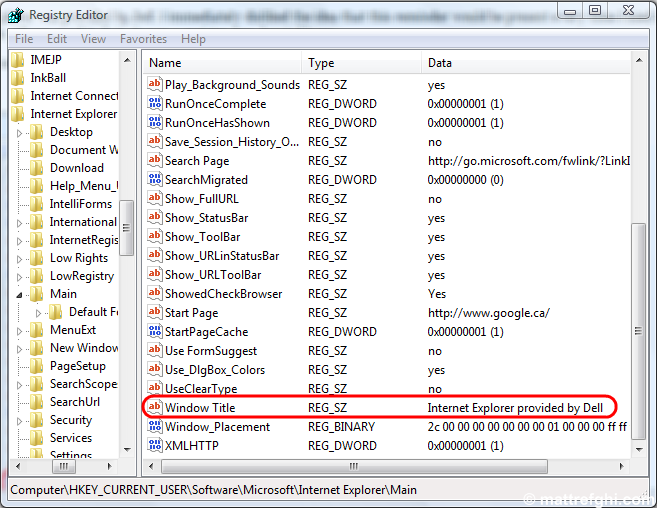Expand the Desktop key in tree
This screenshot has height=508, width=657.
tap(20, 132)
